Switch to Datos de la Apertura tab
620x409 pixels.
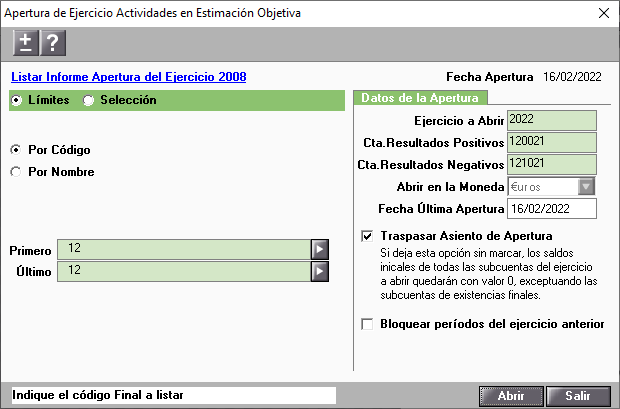point(420,98)
